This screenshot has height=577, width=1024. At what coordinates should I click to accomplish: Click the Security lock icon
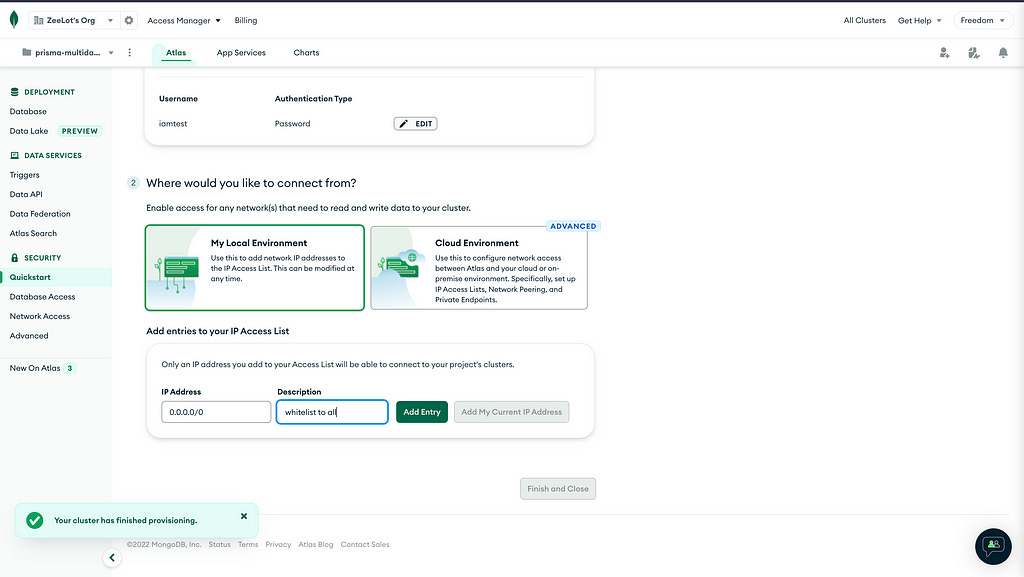pyautogui.click(x=14, y=258)
